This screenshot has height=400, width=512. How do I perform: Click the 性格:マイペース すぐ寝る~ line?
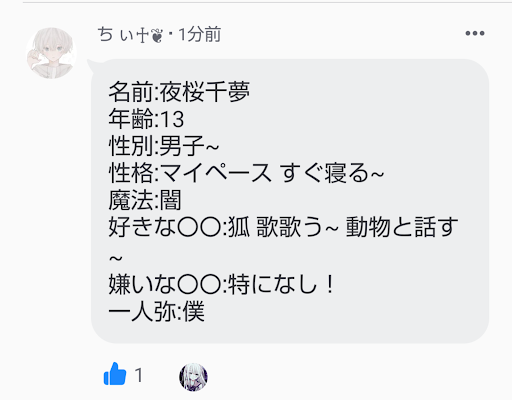[x=246, y=173]
